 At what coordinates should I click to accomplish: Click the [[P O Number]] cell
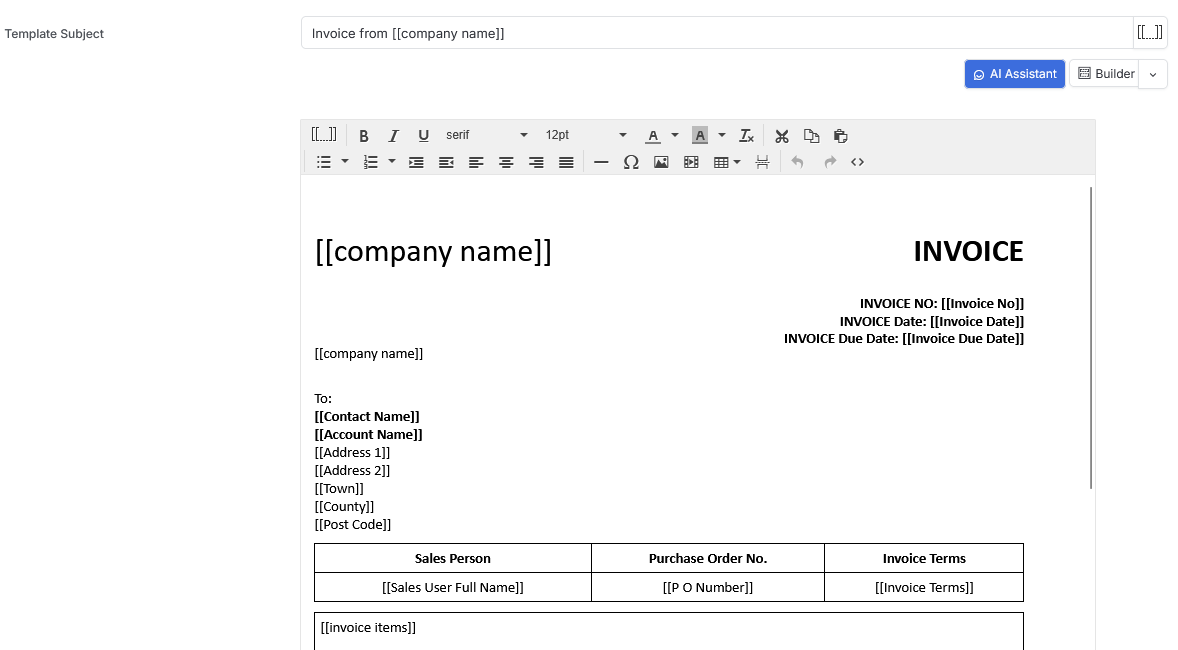point(708,588)
